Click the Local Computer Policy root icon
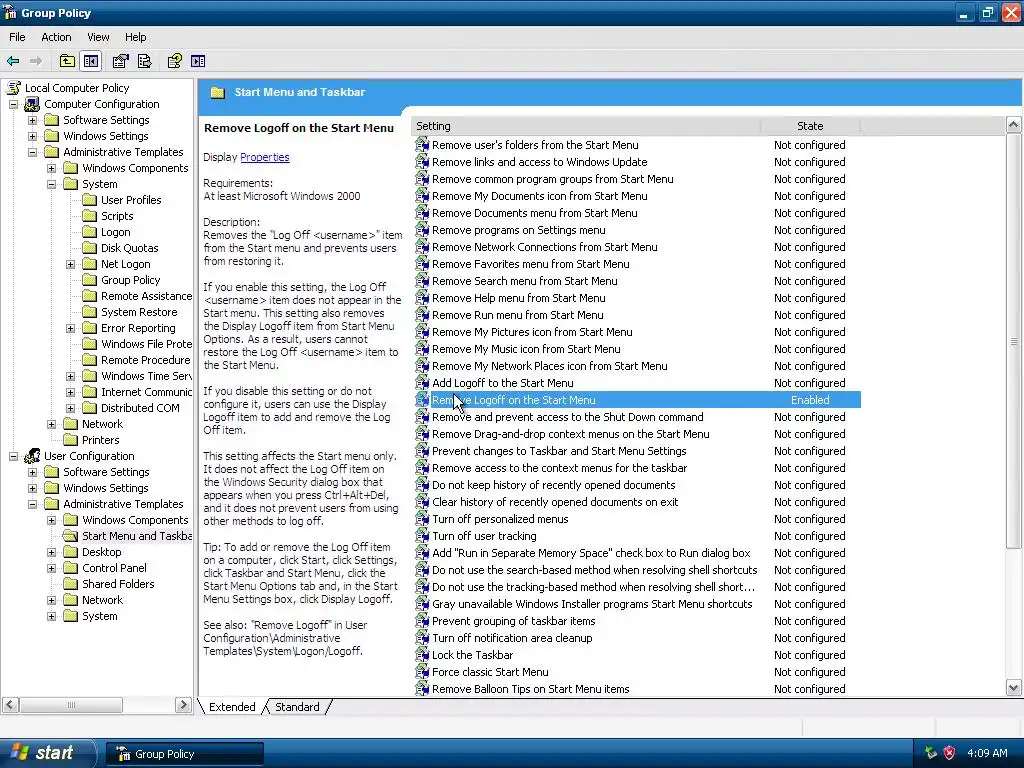Image resolution: width=1024 pixels, height=768 pixels. pos(14,88)
